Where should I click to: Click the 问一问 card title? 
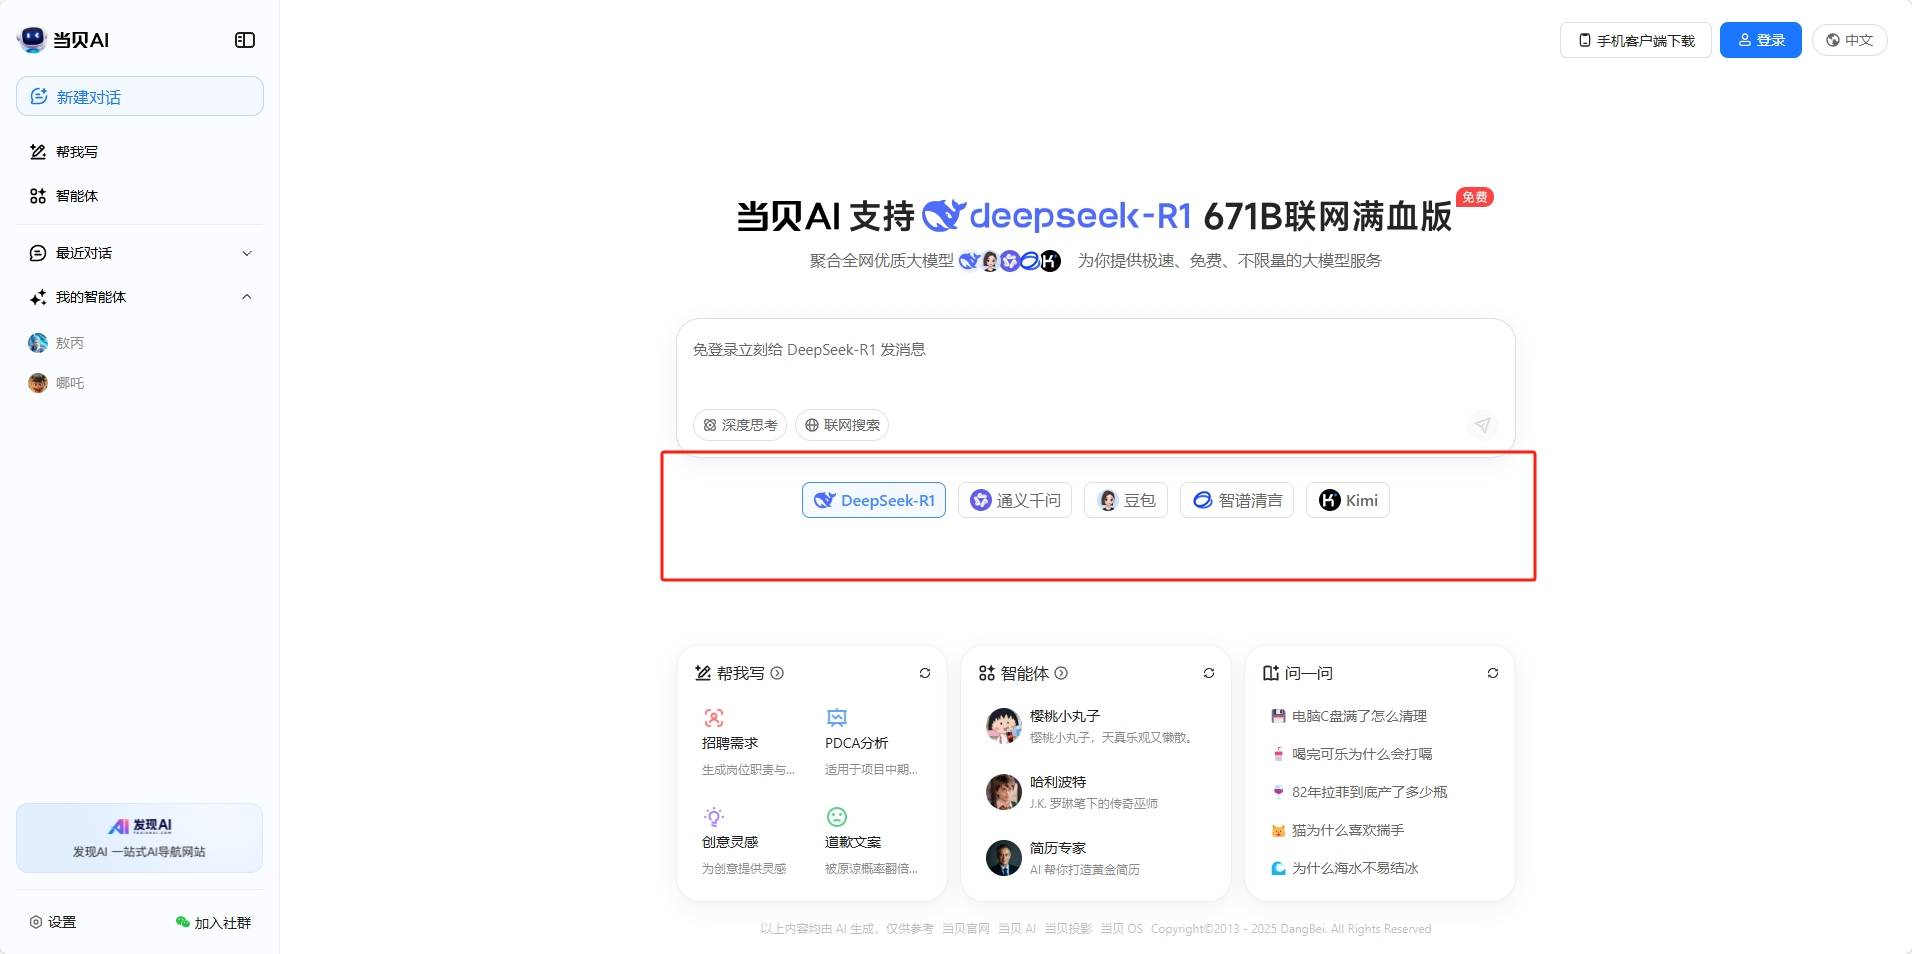pos(1308,673)
